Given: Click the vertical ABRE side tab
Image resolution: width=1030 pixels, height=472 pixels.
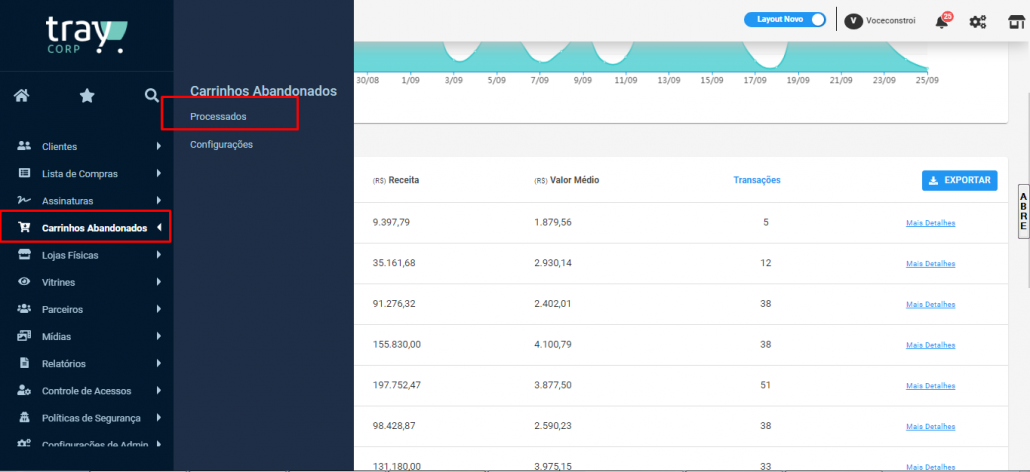Looking at the screenshot, I should [x=1023, y=210].
